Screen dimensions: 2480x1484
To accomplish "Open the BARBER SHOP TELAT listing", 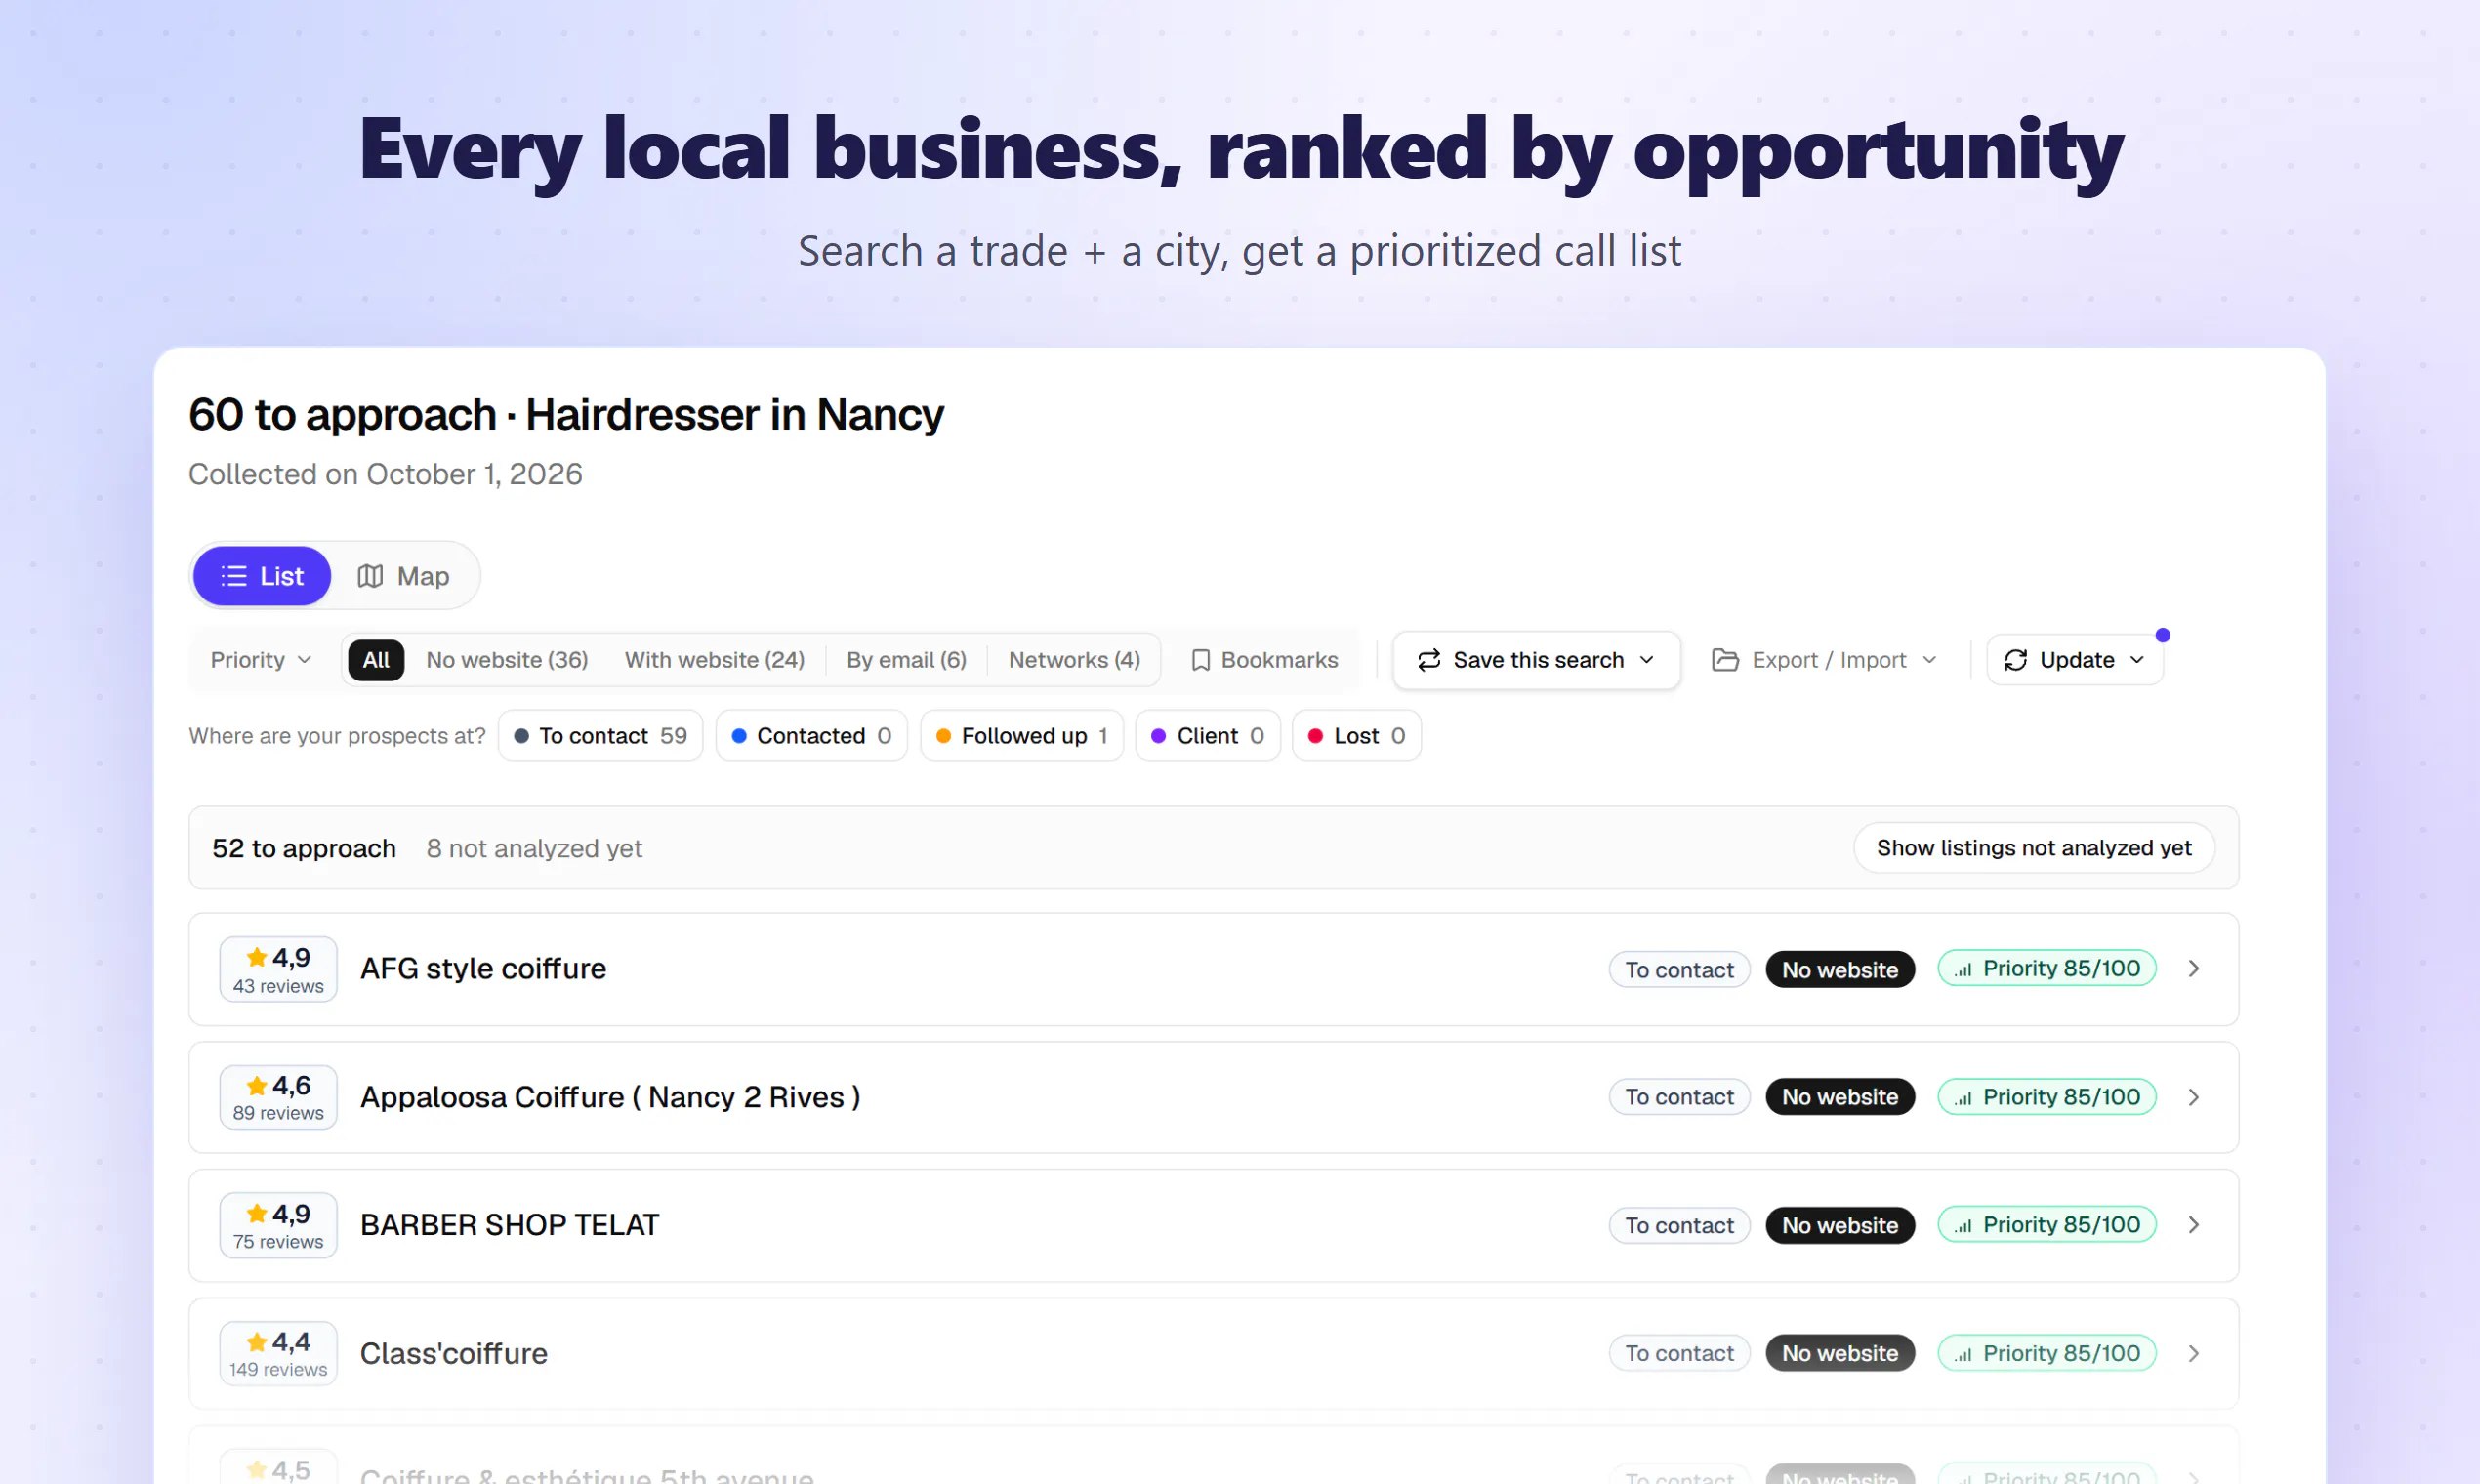I will click(x=1213, y=1225).
